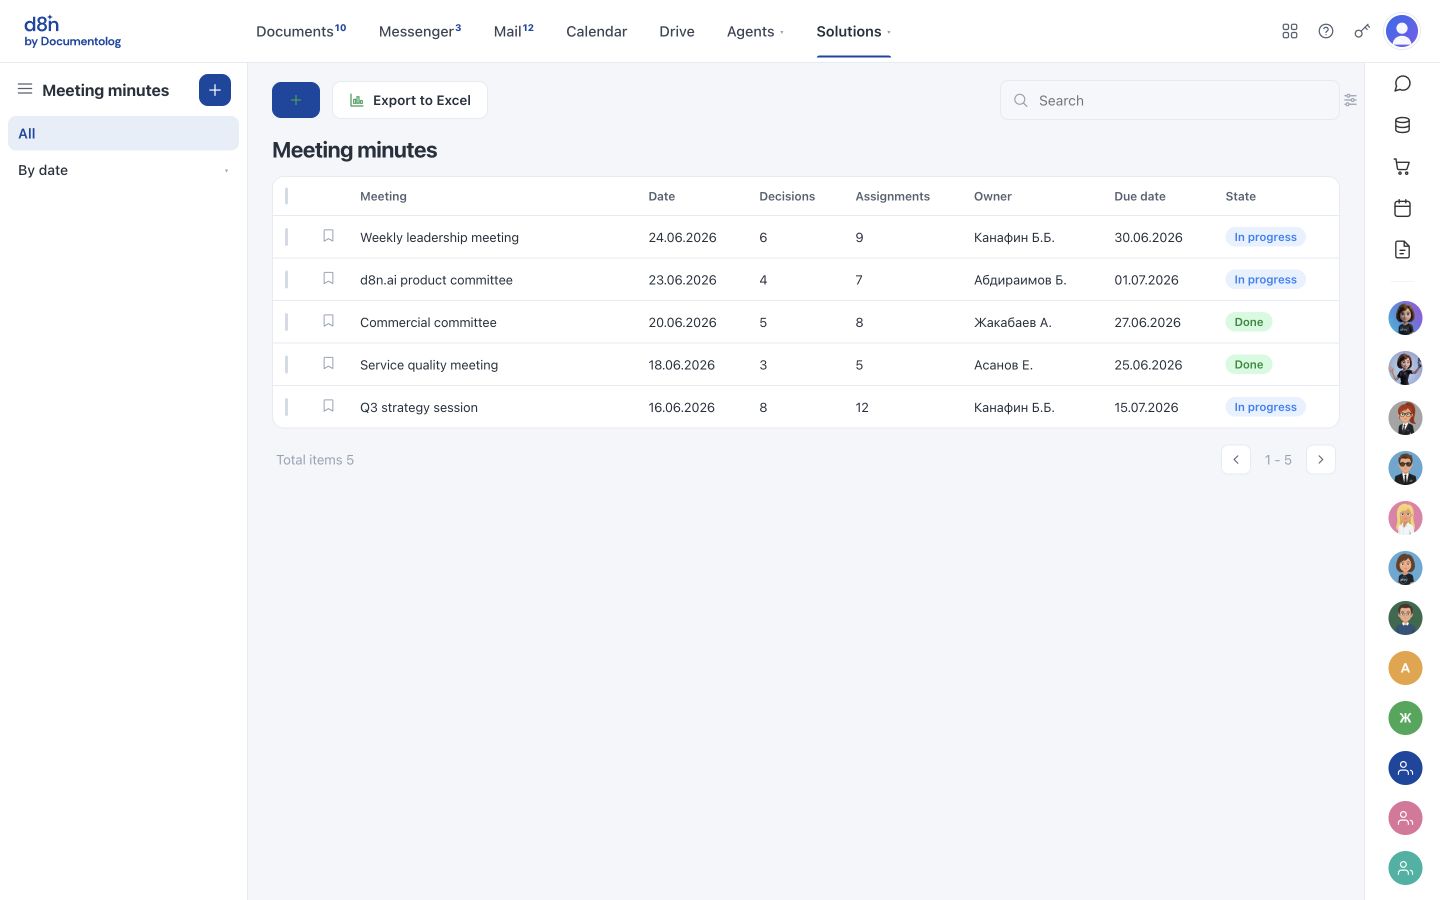Open the Solutions dropdown menu
Viewport: 1440px width, 900px height.
(853, 31)
